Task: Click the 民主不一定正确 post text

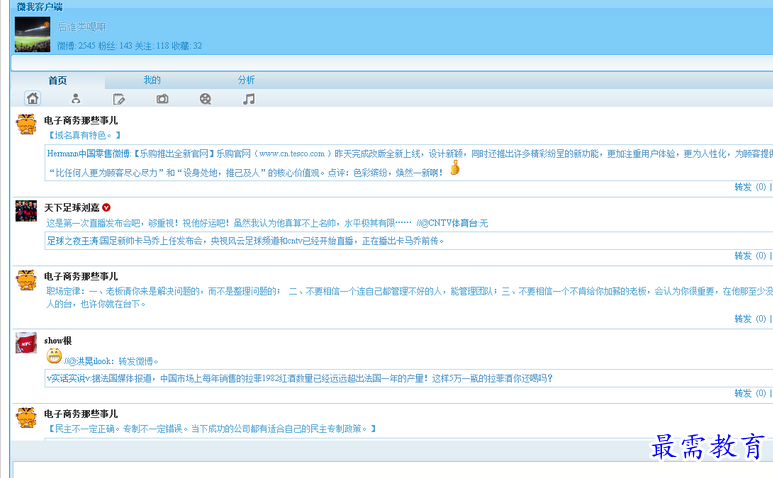Action: (211, 429)
